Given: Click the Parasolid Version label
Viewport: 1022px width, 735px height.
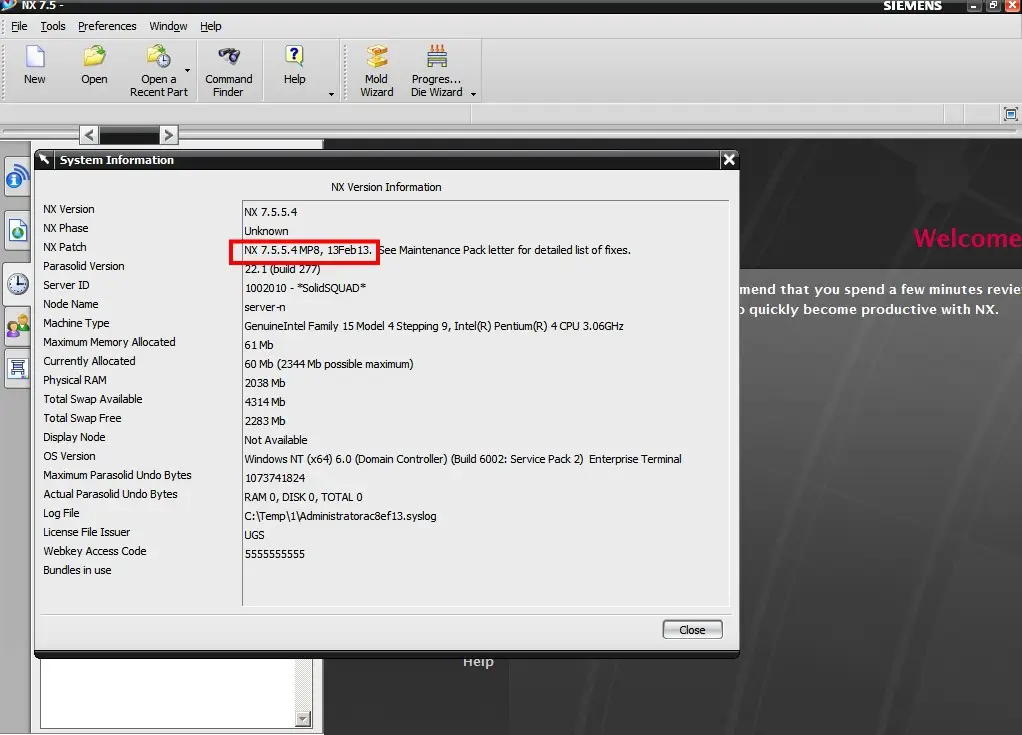Looking at the screenshot, I should click(x=83, y=266).
